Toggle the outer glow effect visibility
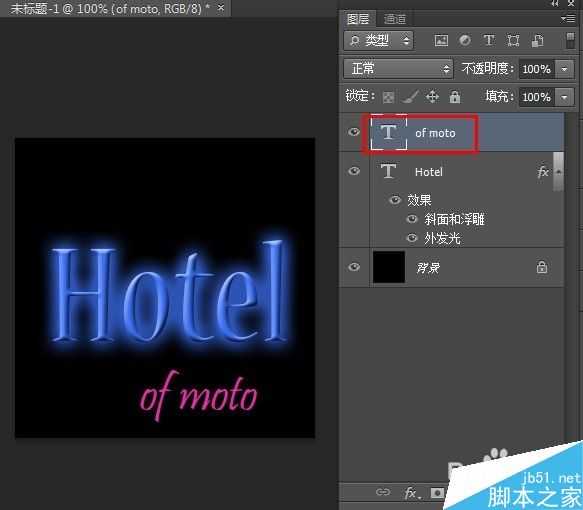Screen dimensions: 583x510 coord(412,238)
